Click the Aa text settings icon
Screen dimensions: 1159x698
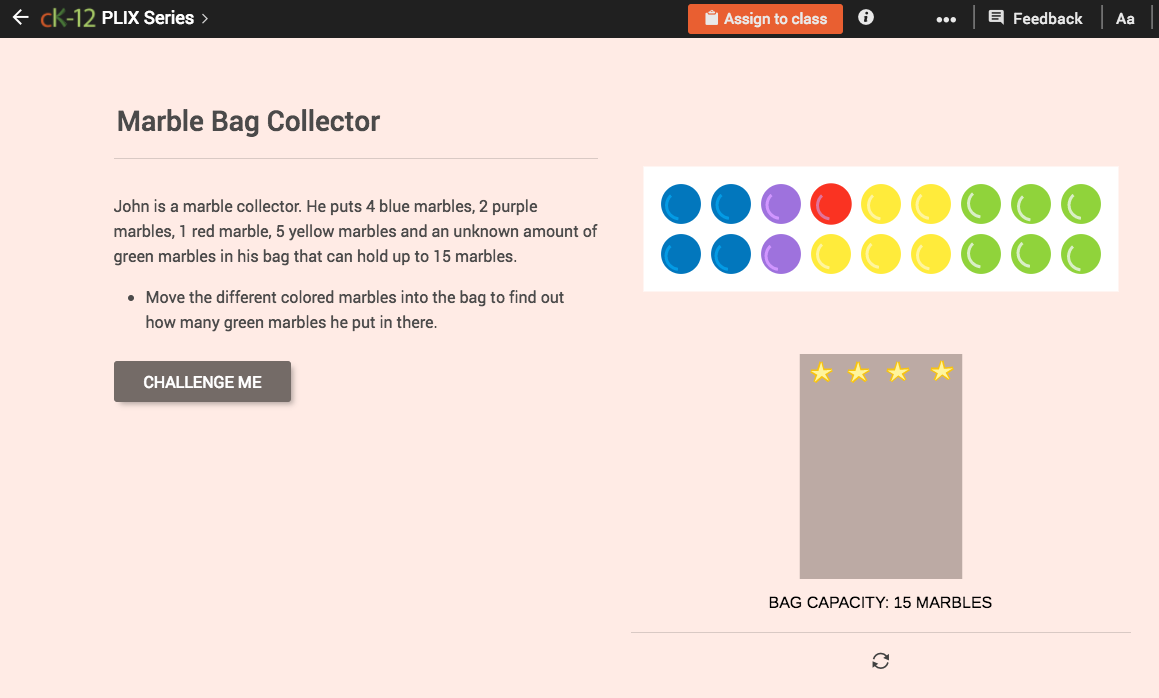tap(1126, 17)
